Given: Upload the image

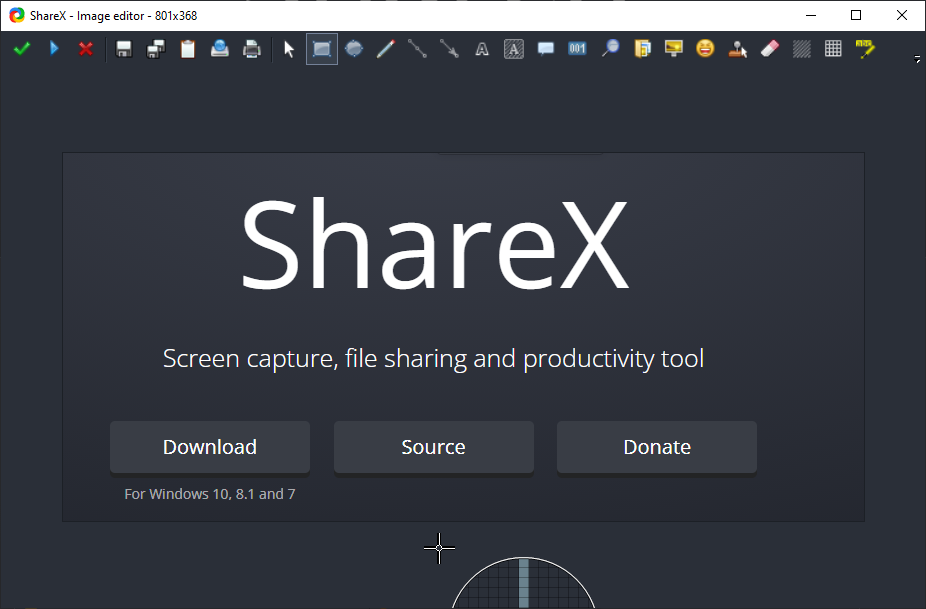Looking at the screenshot, I should click(x=219, y=48).
